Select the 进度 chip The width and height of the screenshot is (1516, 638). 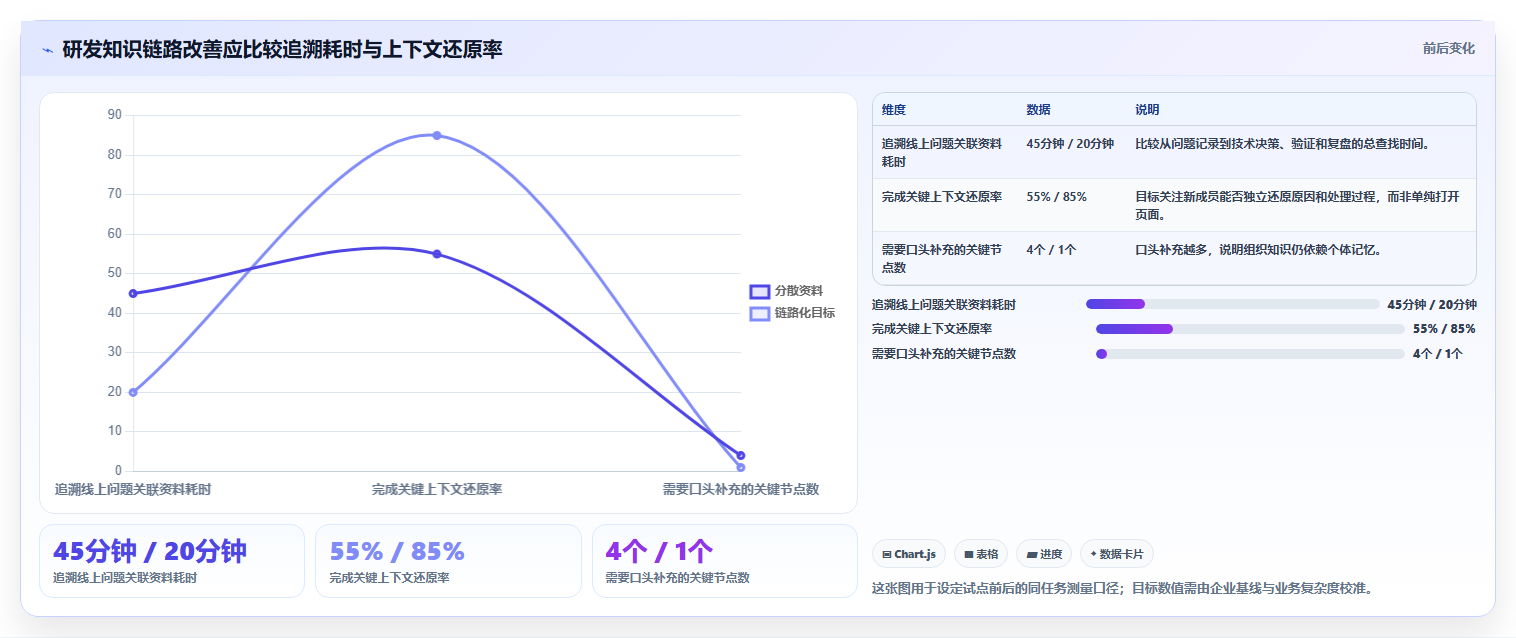coord(1044,554)
